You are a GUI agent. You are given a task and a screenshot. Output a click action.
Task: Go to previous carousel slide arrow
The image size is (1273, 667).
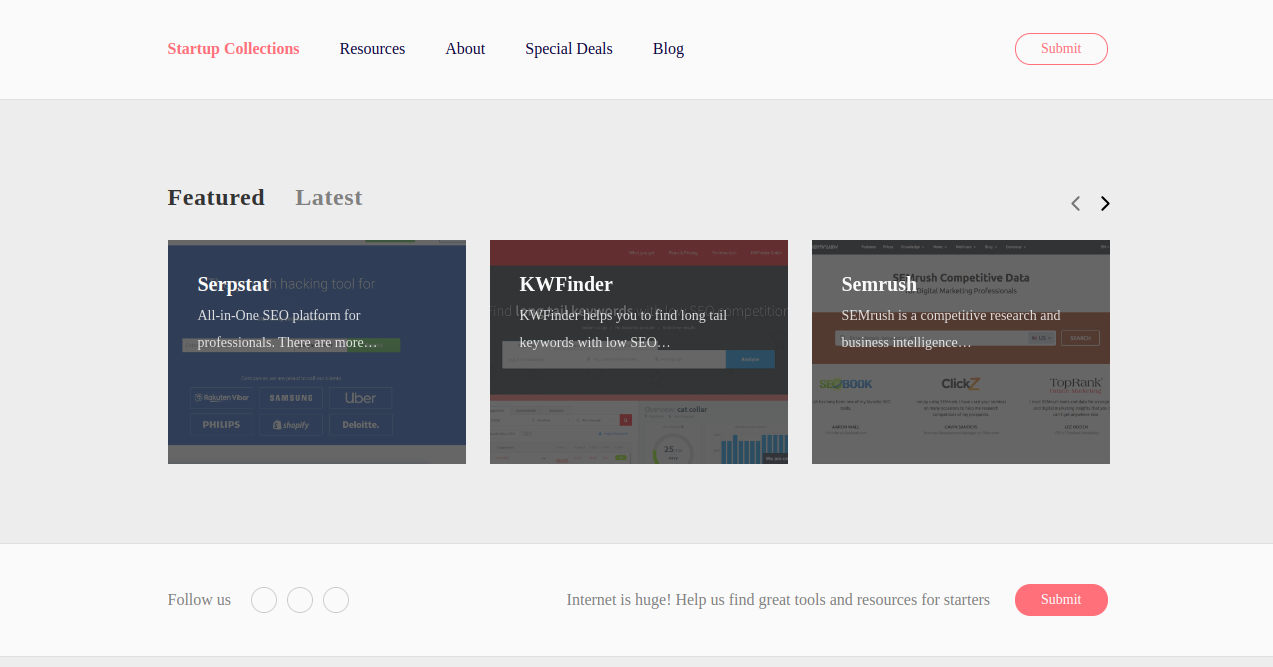1076,203
